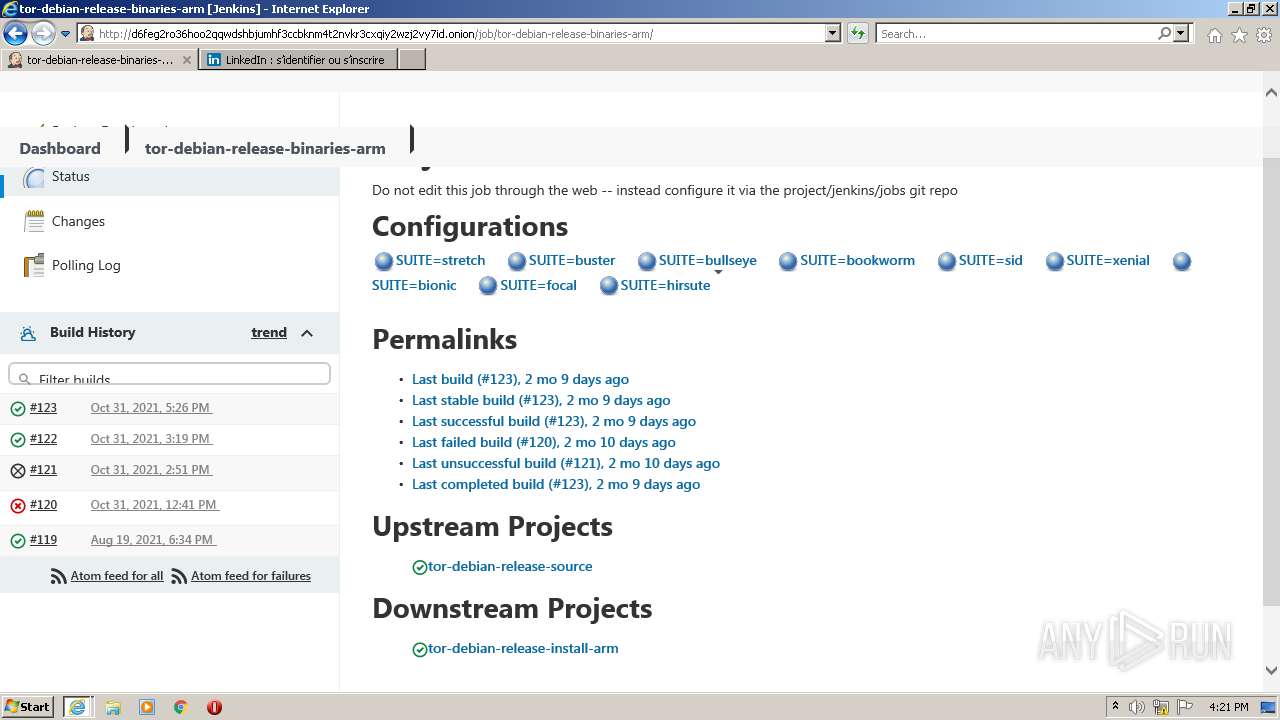
Task: Click blue ball icon beside SUITE=sid
Action: [947, 261]
